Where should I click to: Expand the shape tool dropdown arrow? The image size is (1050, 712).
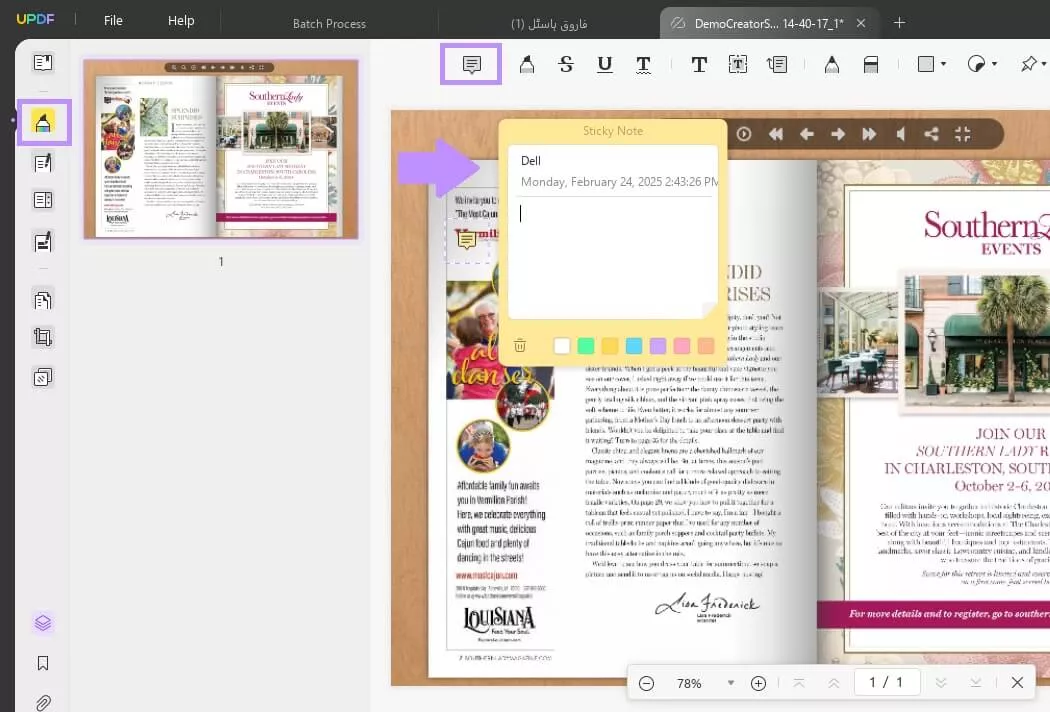[944, 64]
